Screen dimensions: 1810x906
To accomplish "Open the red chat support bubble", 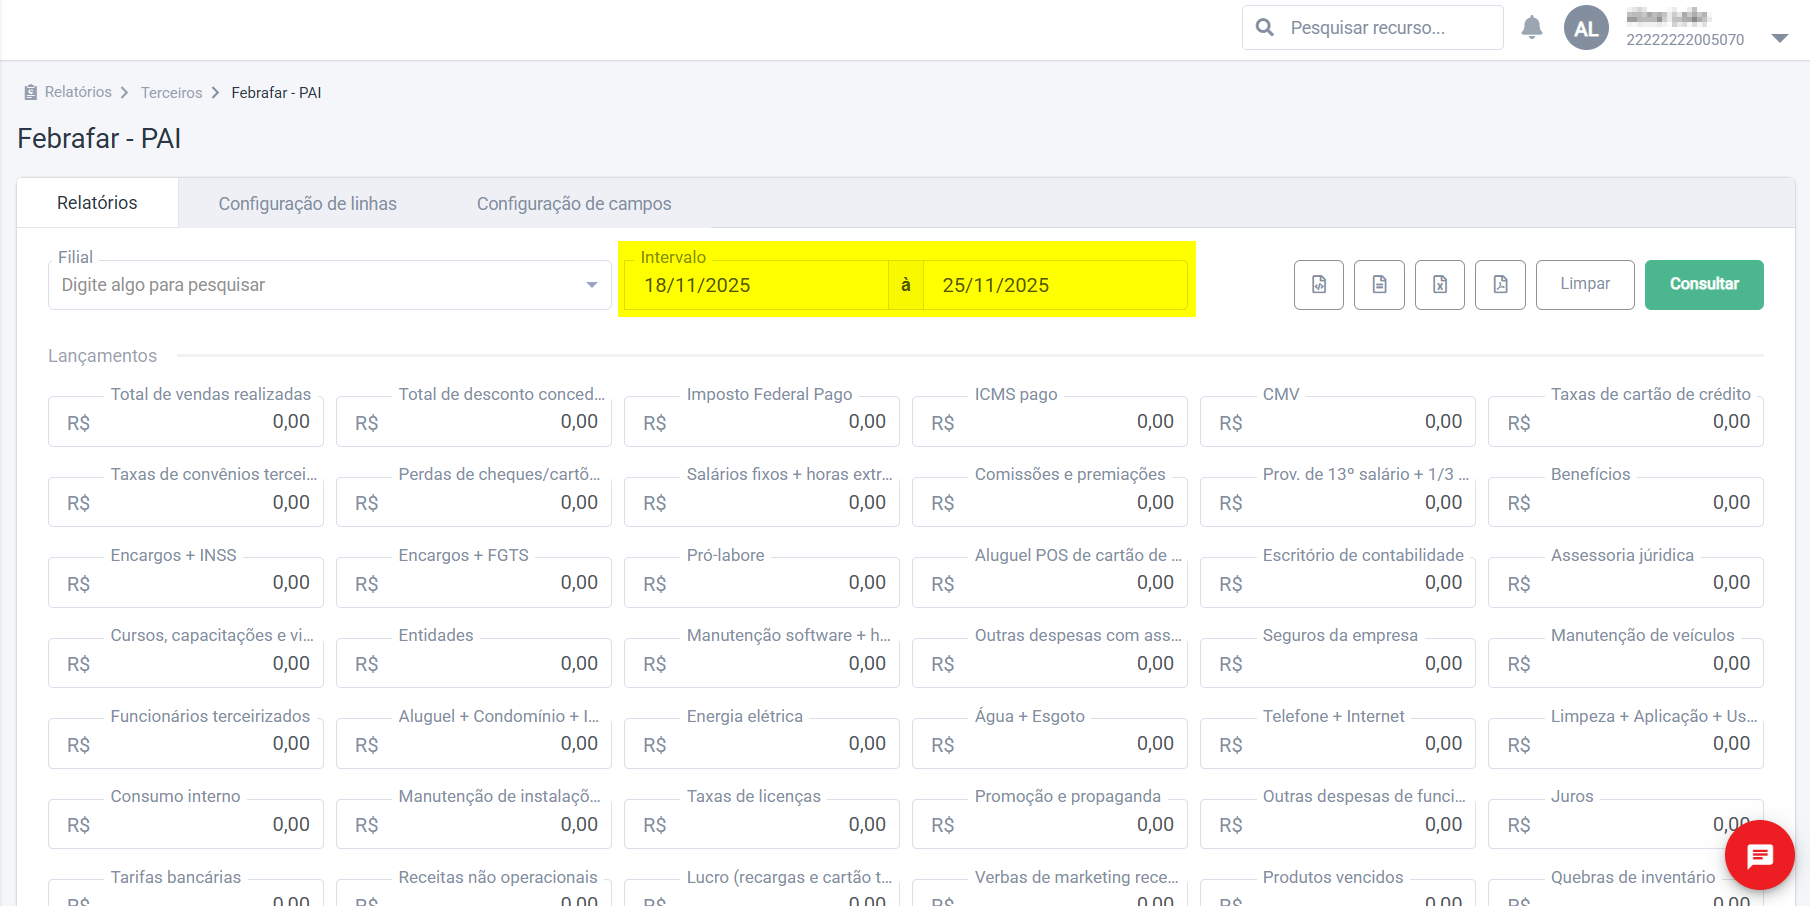I will [1759, 855].
